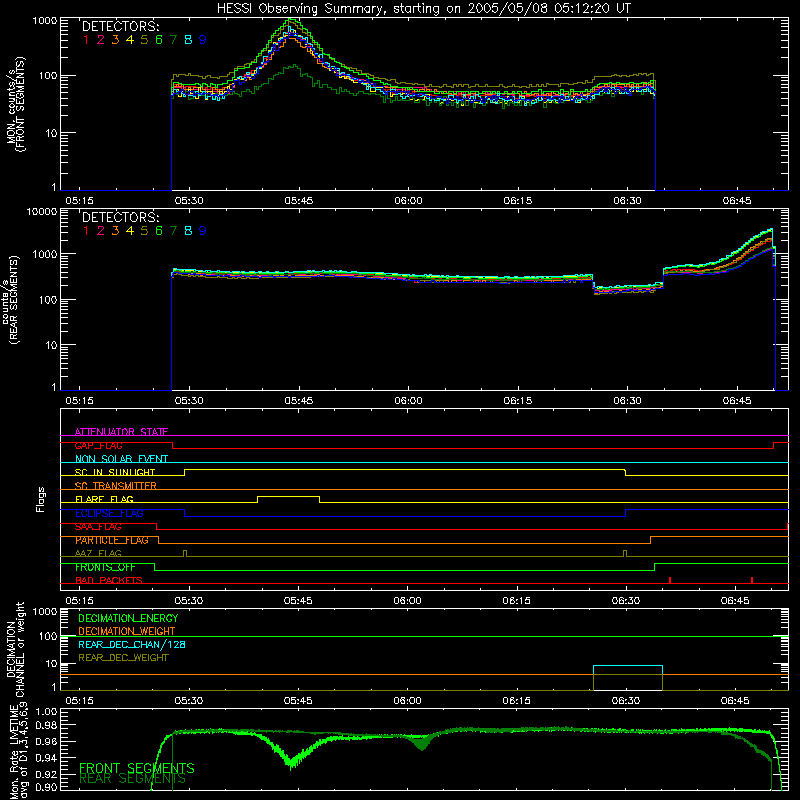Click the raised FLARE_FLAG step segment

[x=289, y=496]
